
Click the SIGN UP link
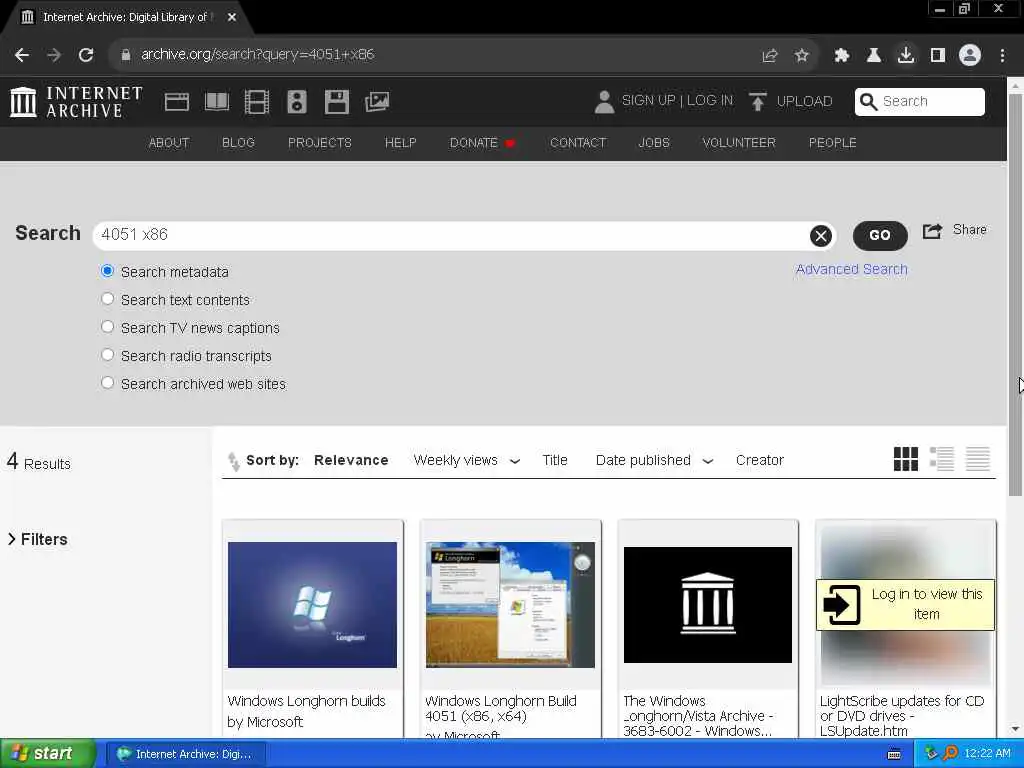pyautogui.click(x=648, y=101)
